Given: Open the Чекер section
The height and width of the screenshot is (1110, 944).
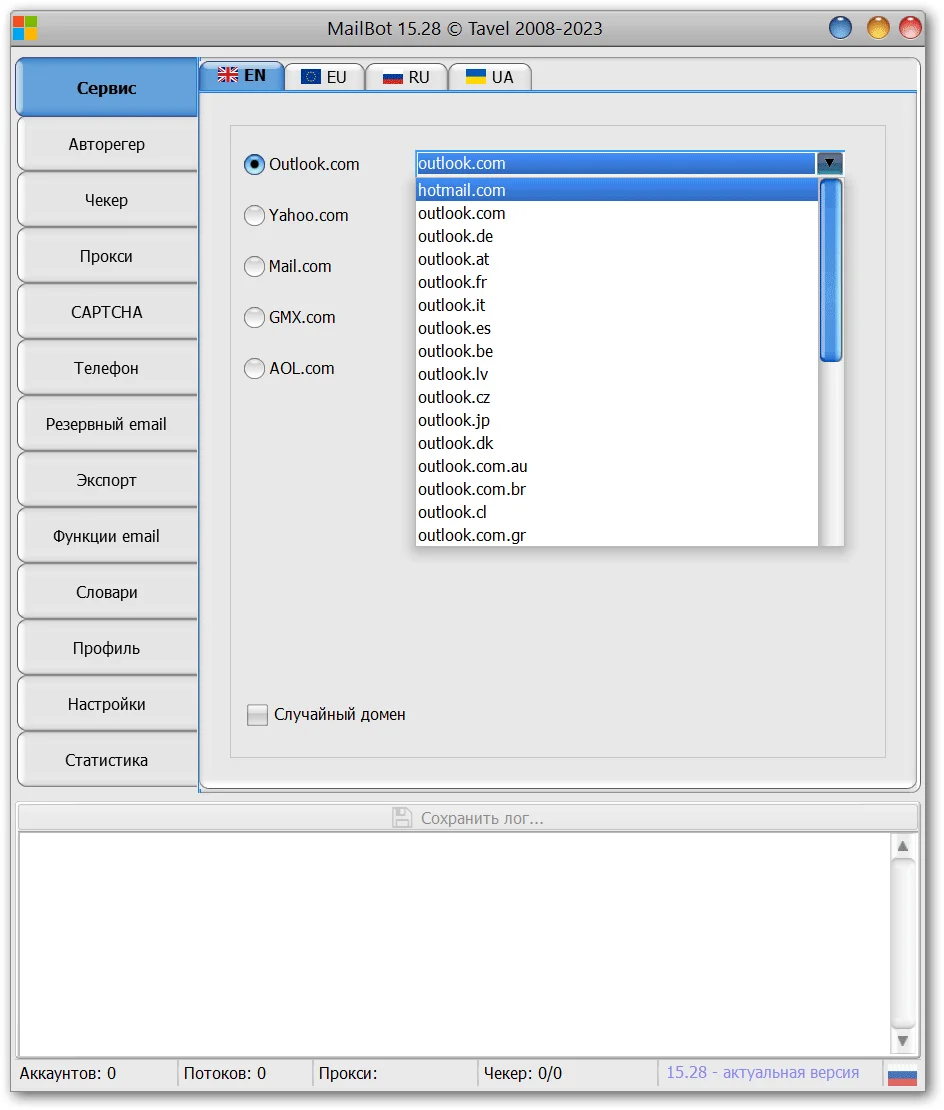Looking at the screenshot, I should 107,200.
